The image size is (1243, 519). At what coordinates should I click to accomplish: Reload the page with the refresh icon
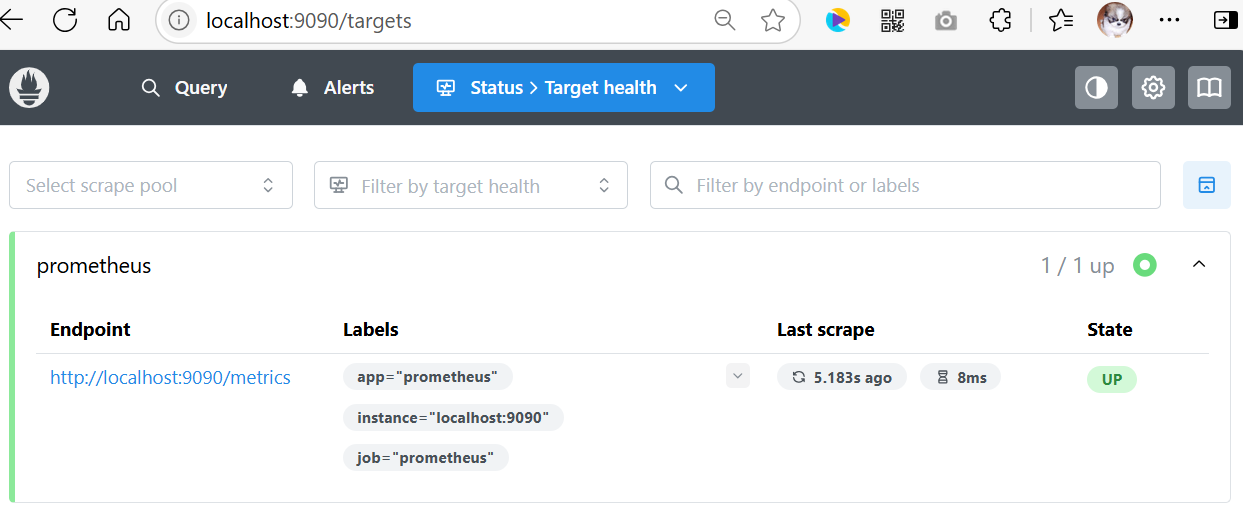coord(66,20)
